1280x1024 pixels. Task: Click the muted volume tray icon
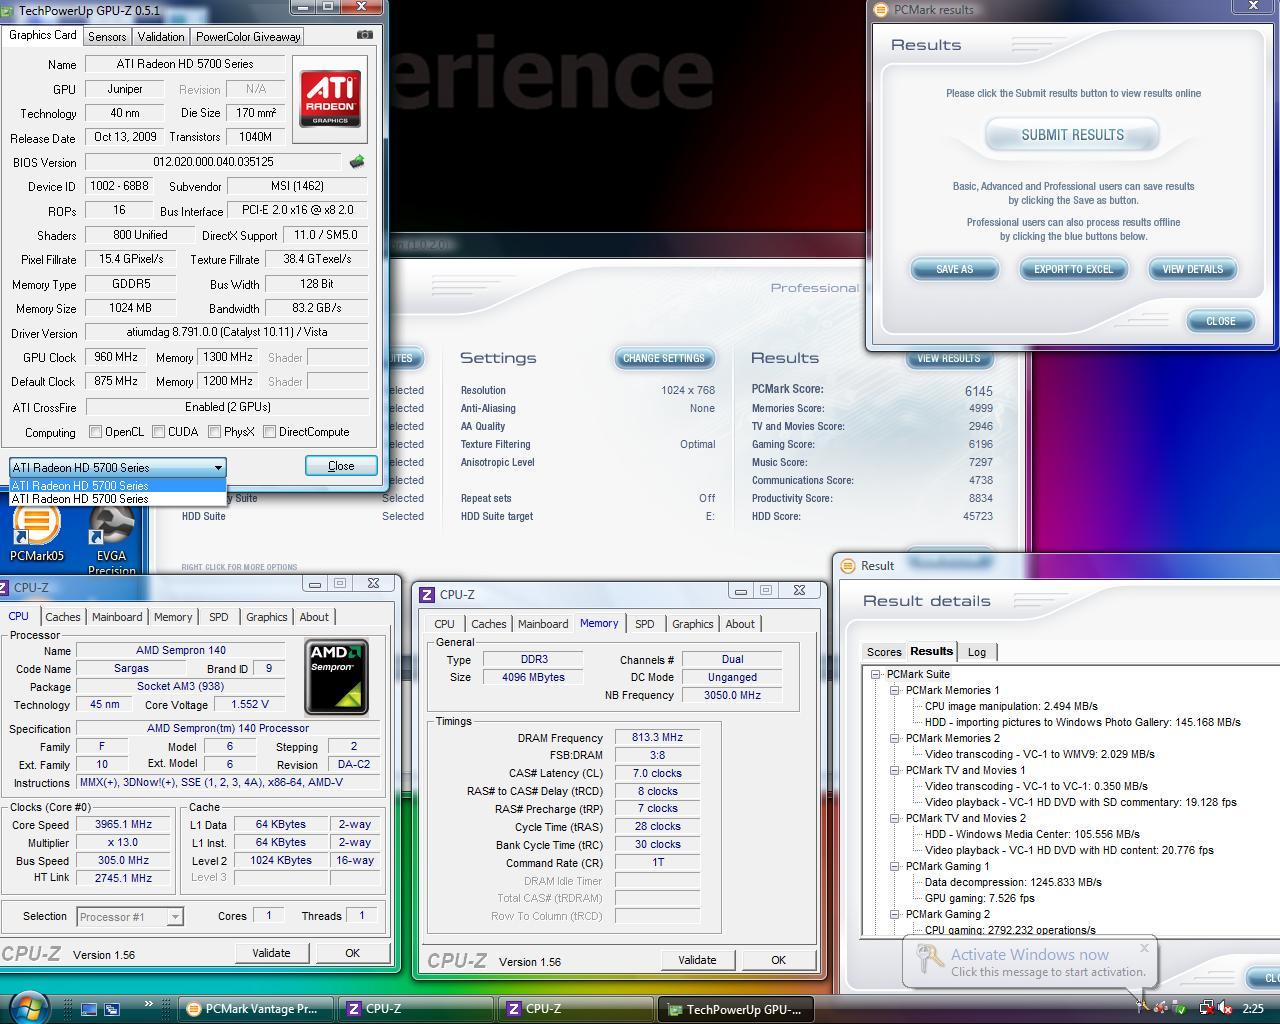click(1225, 1008)
